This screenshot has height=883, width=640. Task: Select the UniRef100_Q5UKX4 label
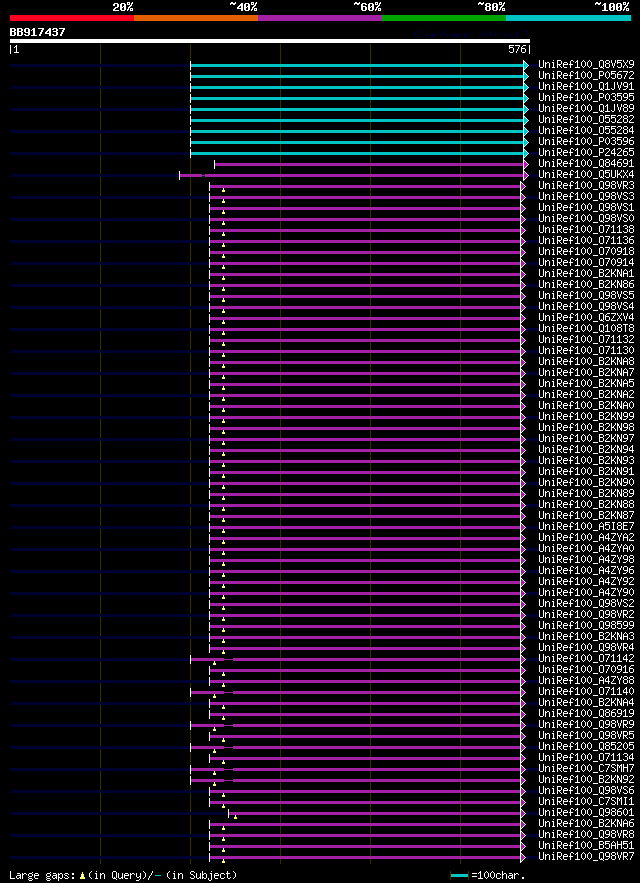pos(586,175)
